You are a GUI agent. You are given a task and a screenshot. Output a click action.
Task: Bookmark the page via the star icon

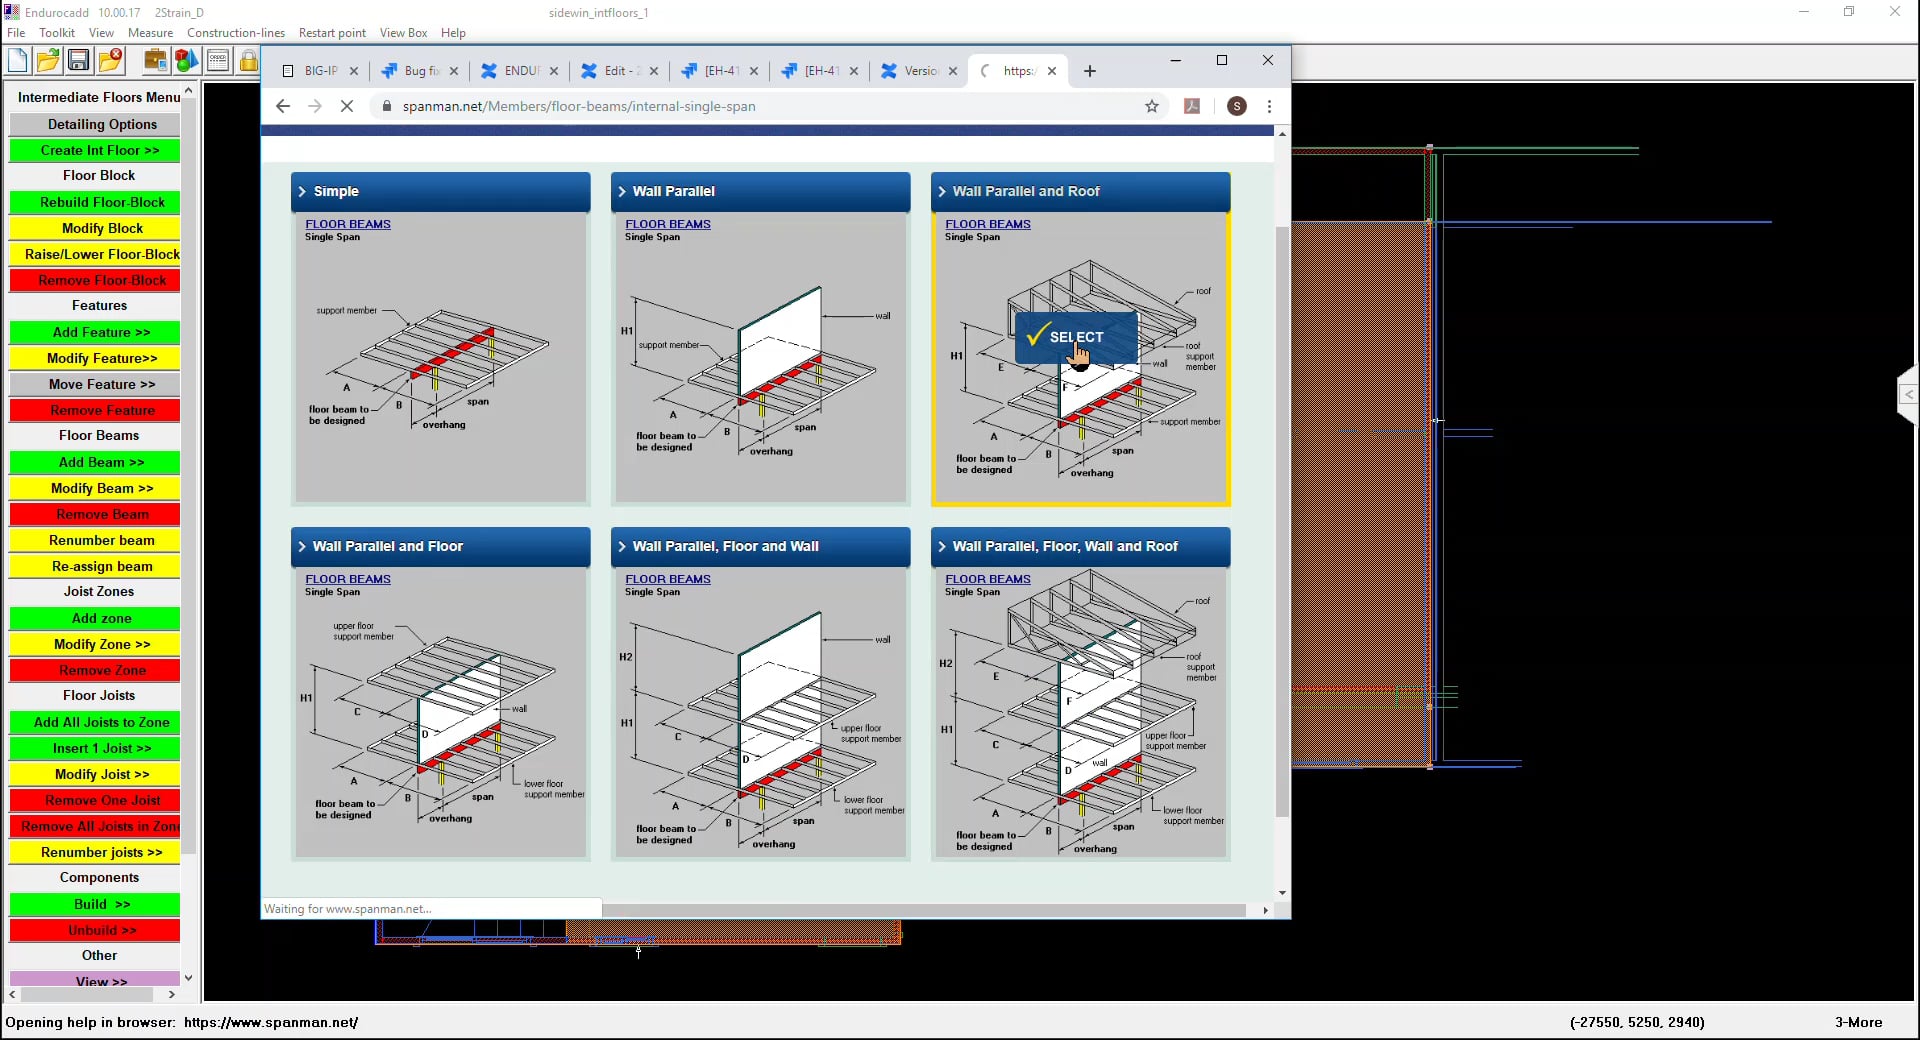[x=1152, y=106]
